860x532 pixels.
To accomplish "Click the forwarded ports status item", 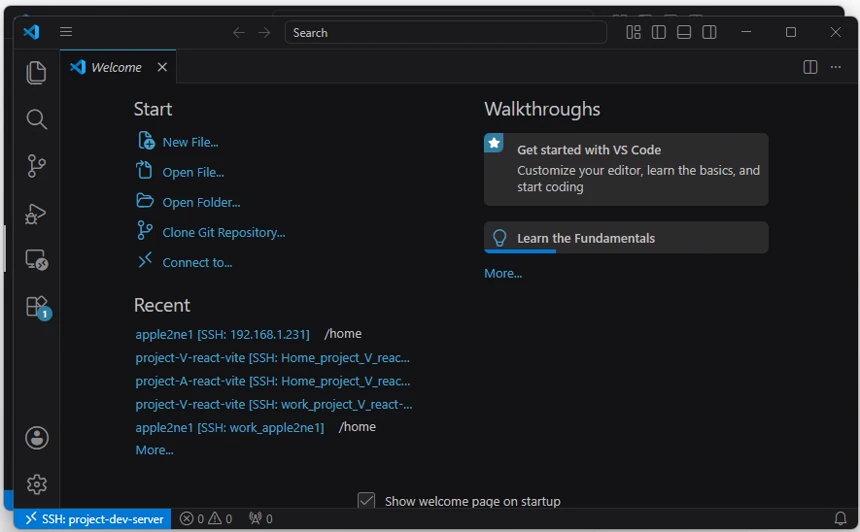I will 261,518.
